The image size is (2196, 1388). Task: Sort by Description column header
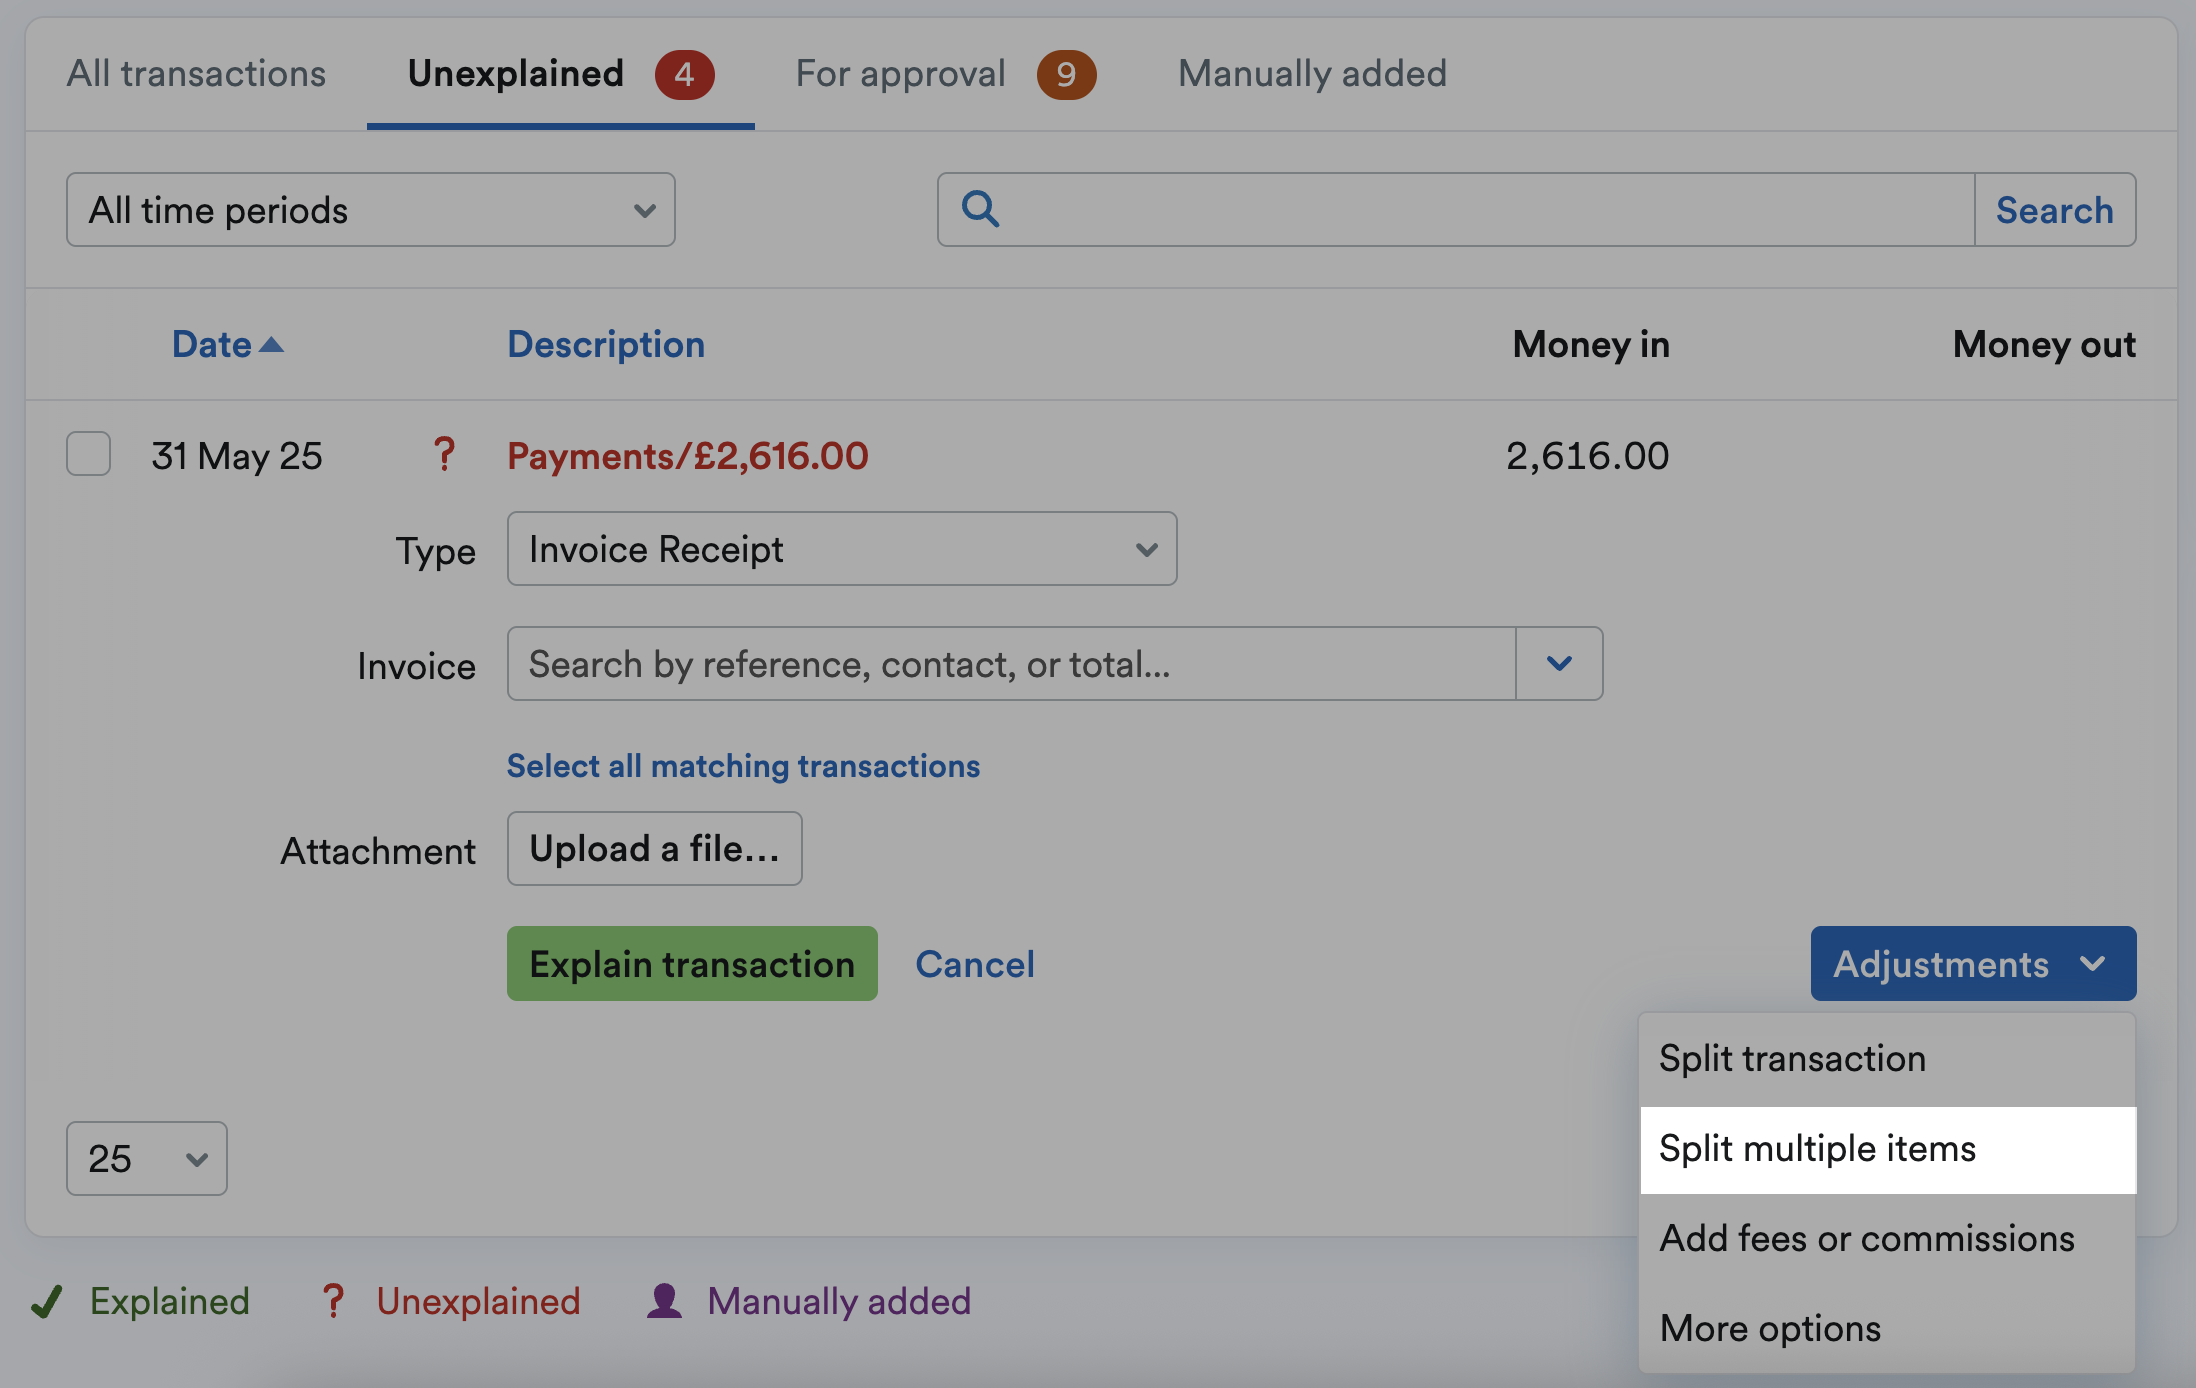606,345
